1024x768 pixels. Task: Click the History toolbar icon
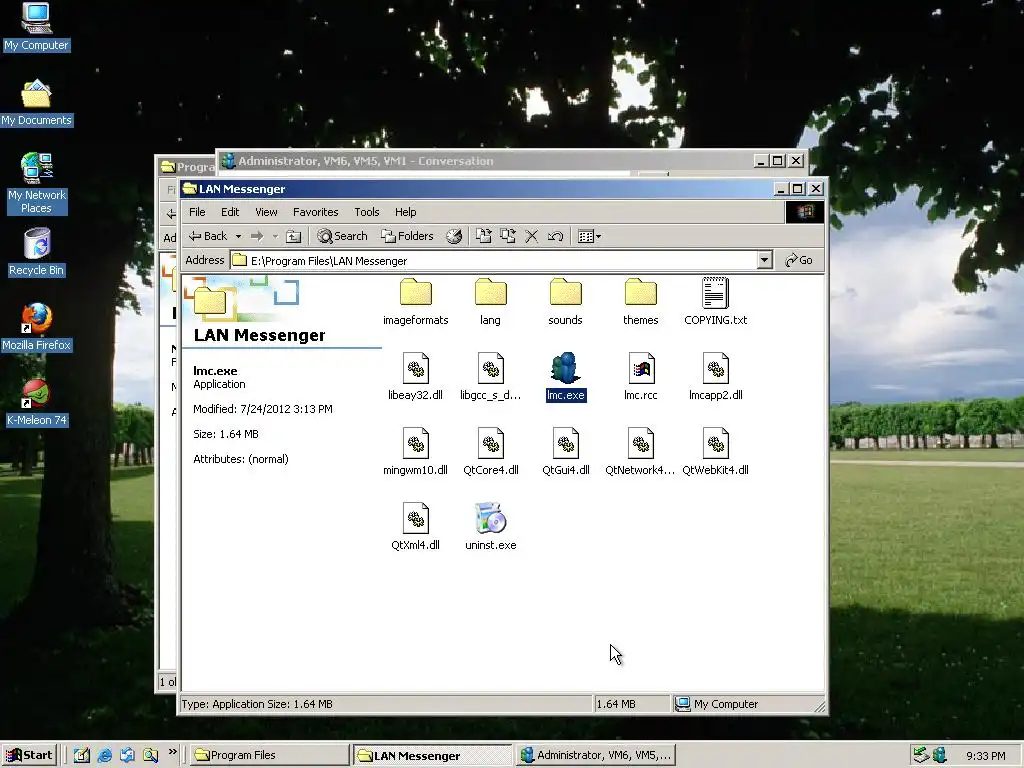[x=454, y=236]
